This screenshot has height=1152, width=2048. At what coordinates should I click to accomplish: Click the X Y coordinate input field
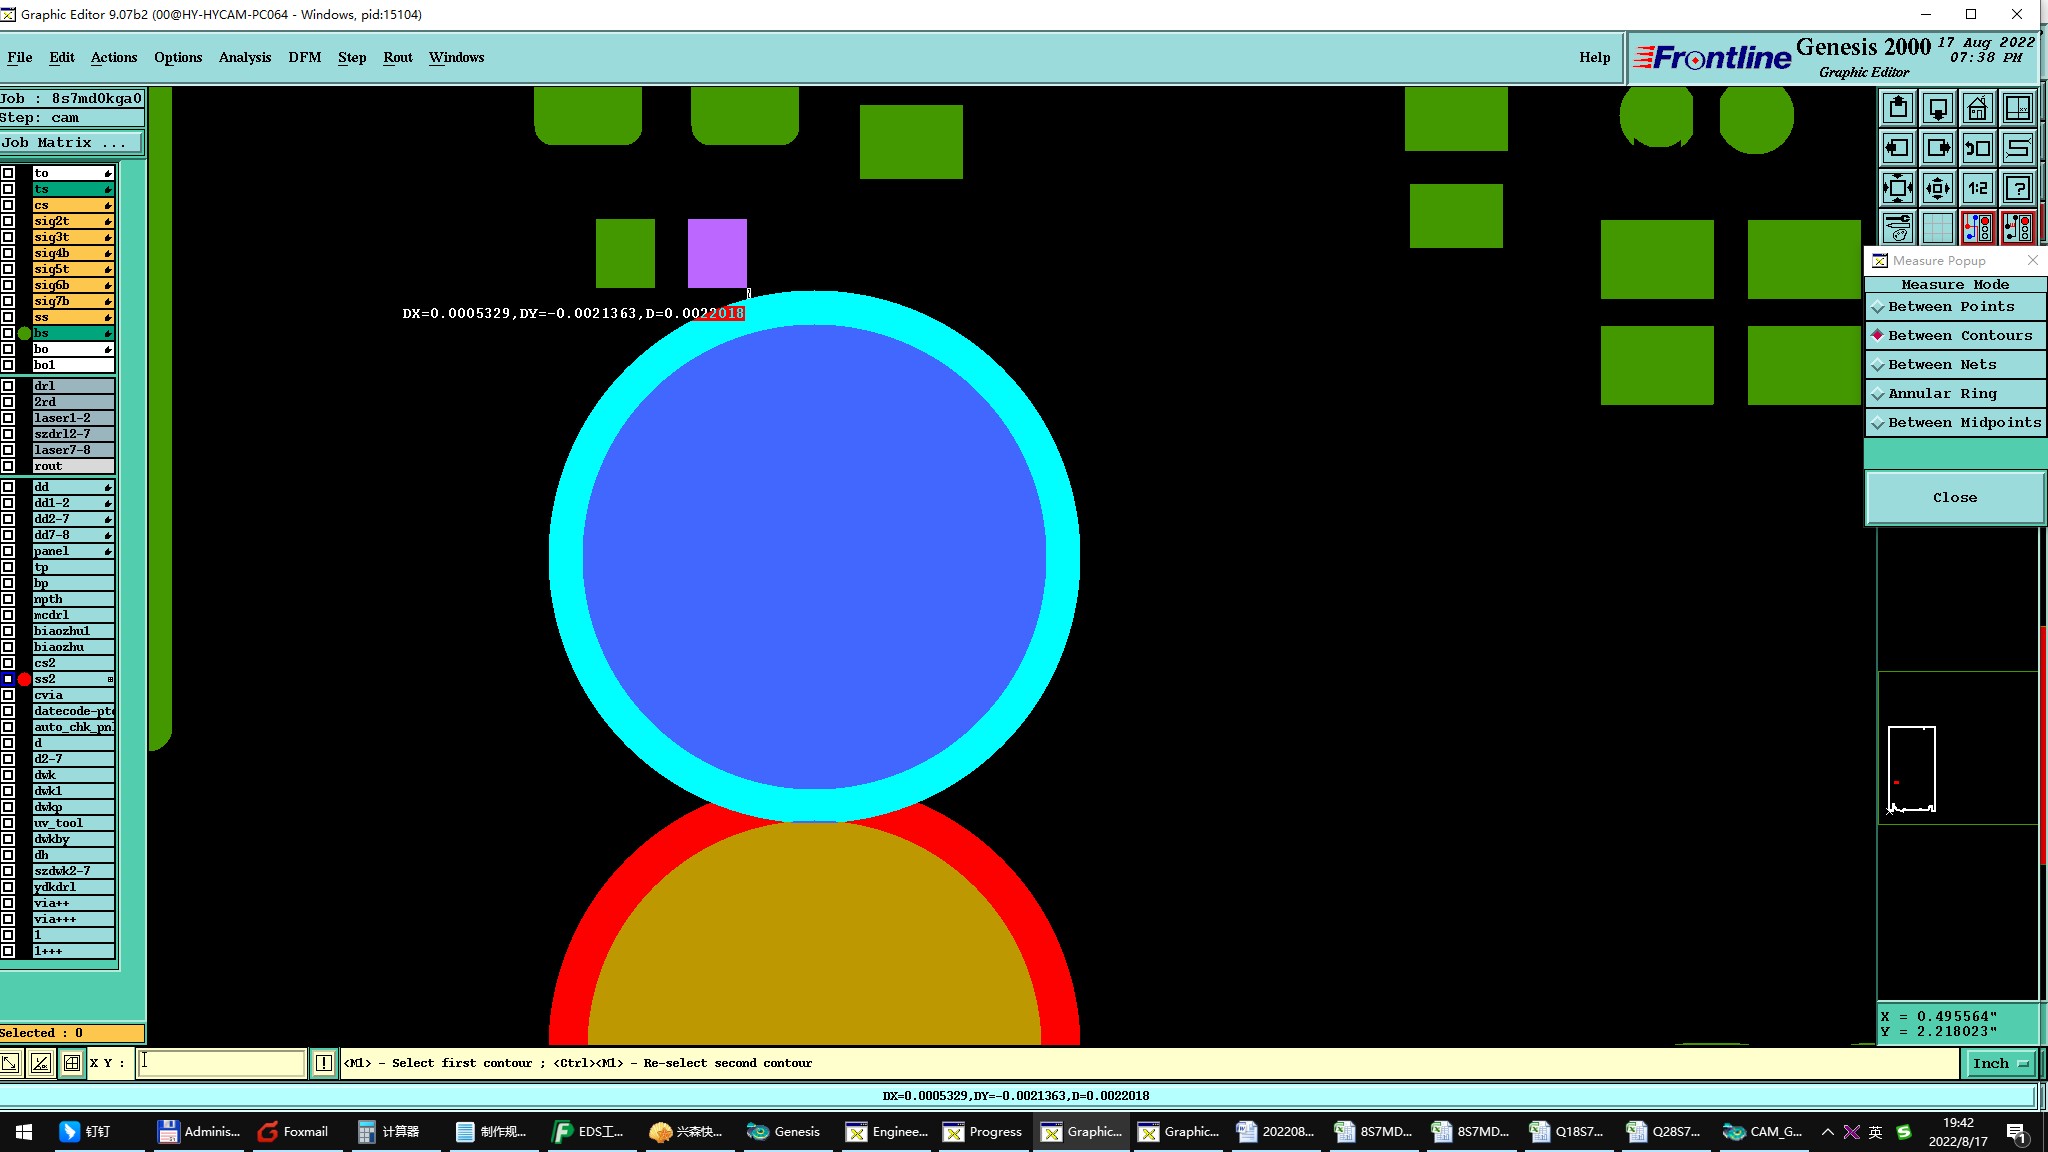coord(221,1063)
